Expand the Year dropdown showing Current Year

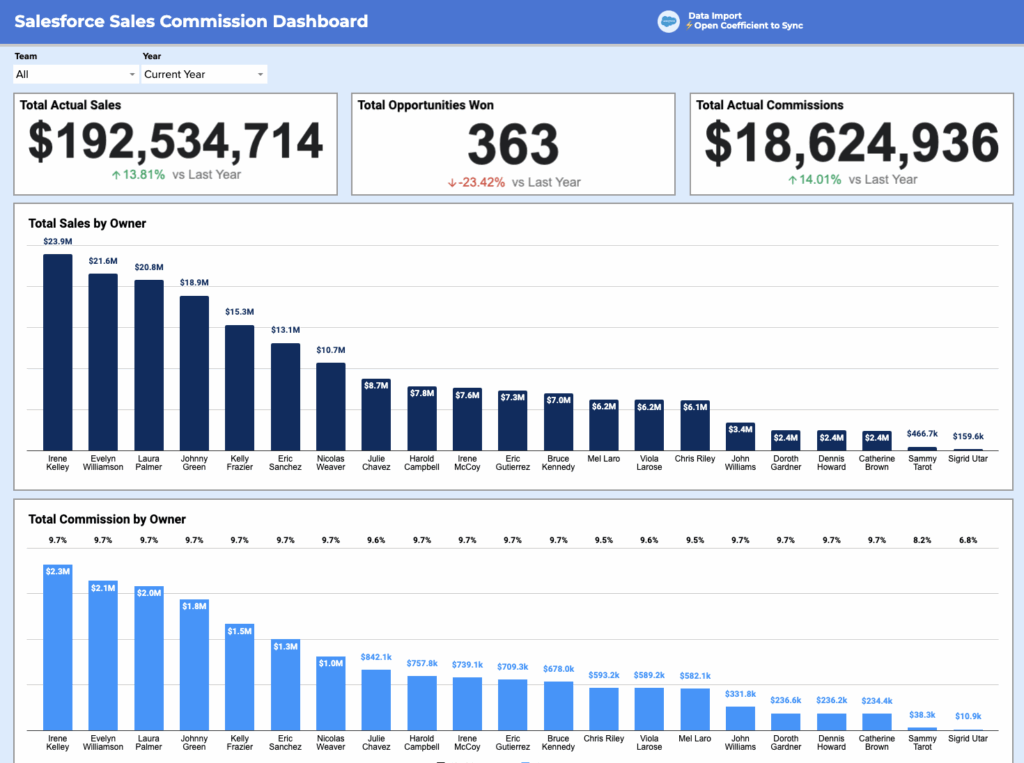(x=204, y=74)
